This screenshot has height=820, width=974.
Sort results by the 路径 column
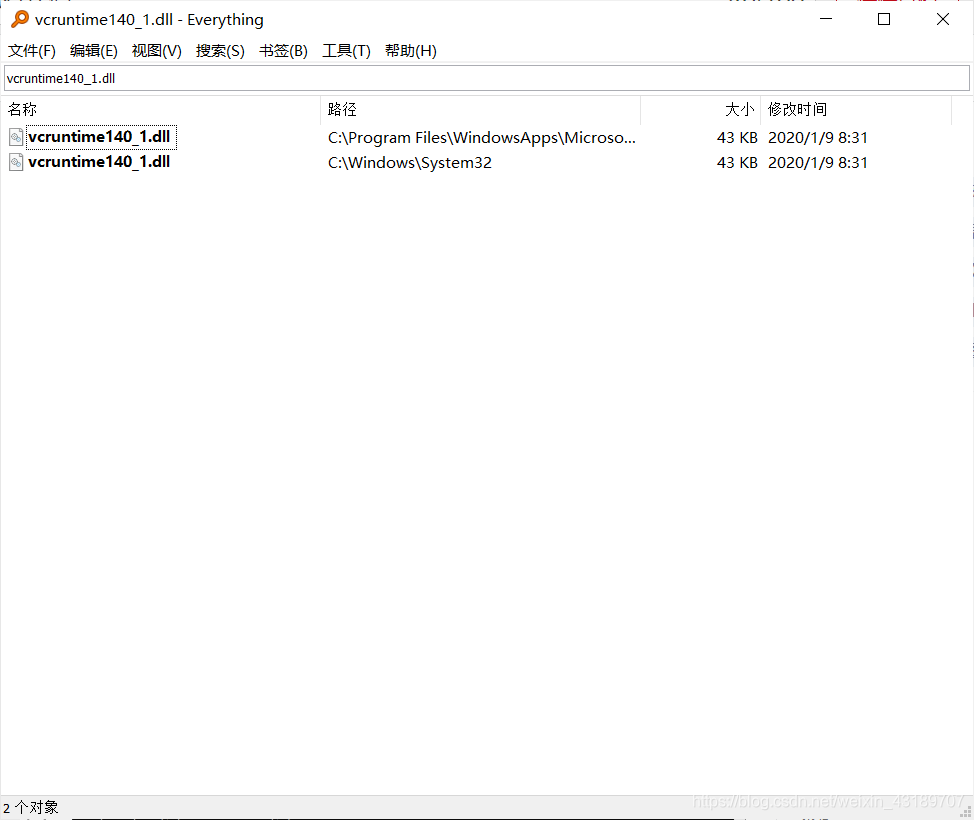coord(341,109)
